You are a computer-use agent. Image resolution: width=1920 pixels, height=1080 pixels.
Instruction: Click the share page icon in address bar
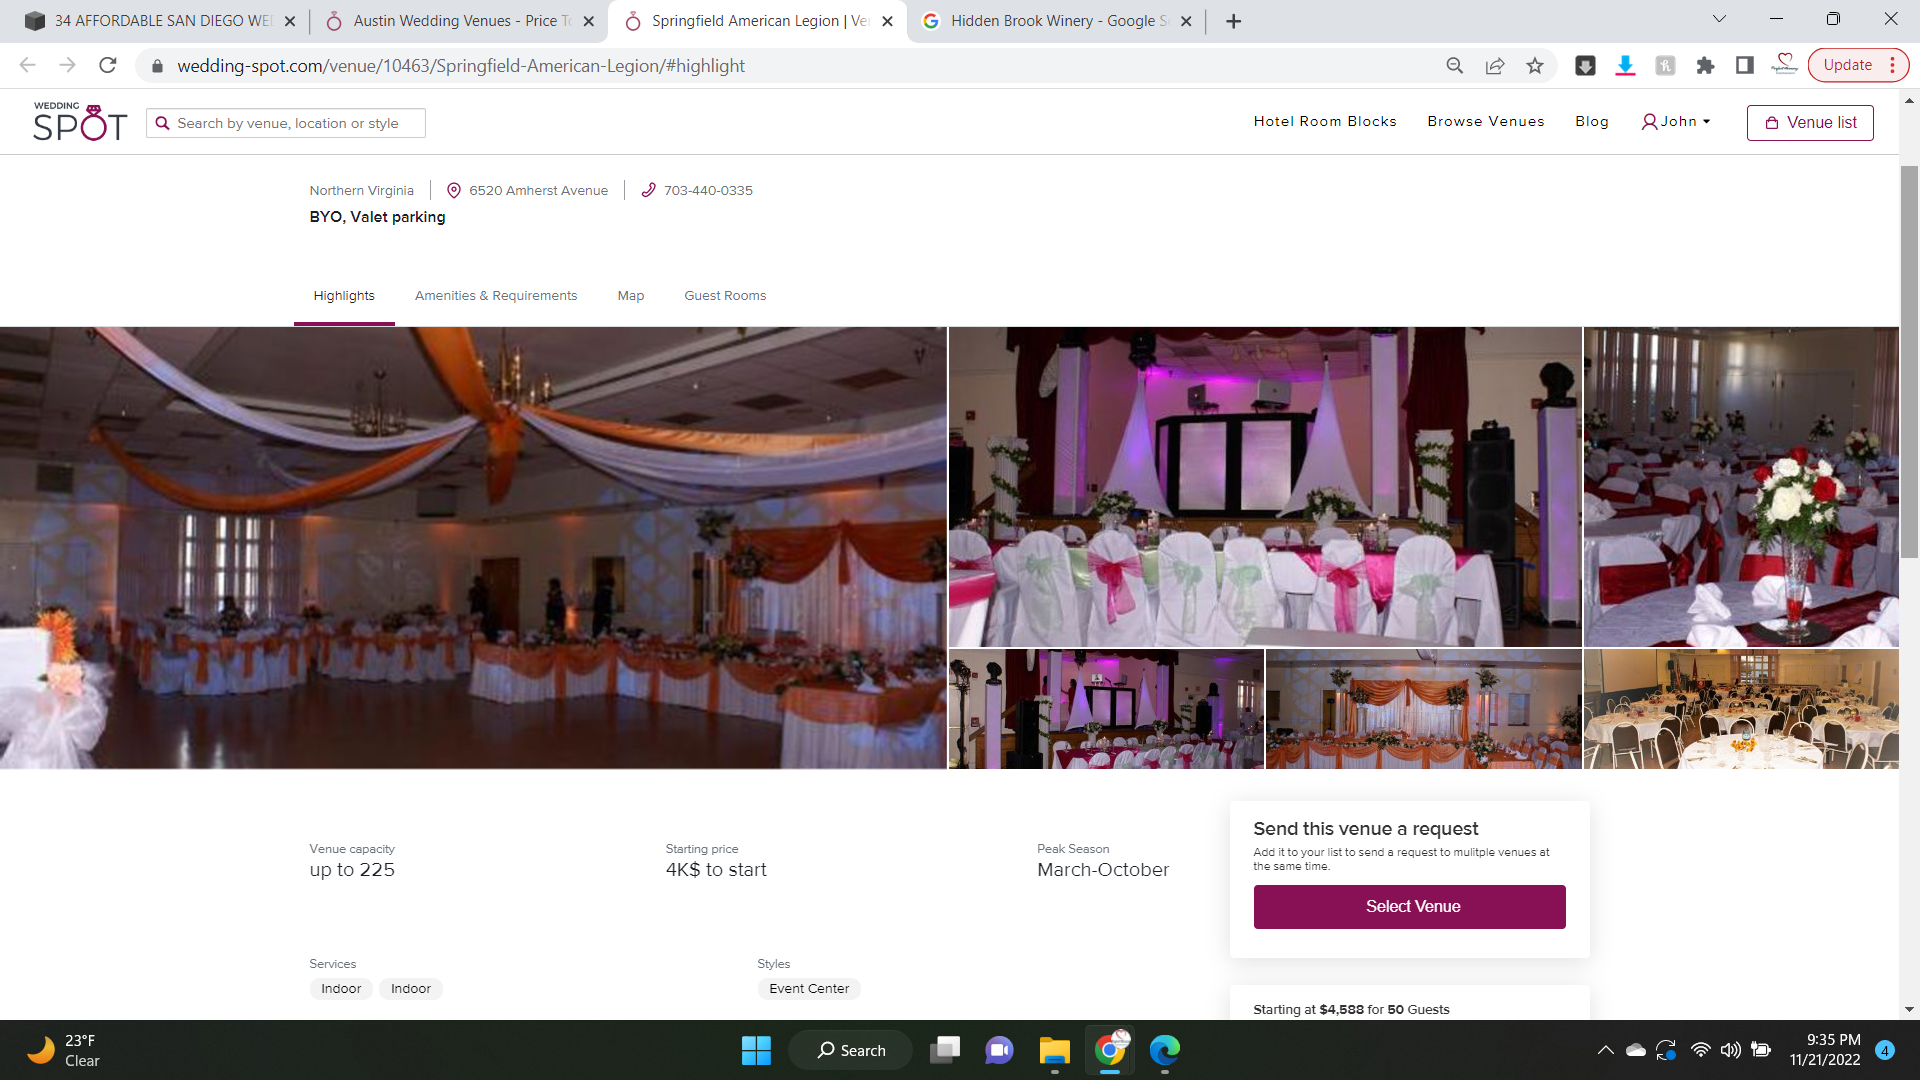coord(1494,66)
